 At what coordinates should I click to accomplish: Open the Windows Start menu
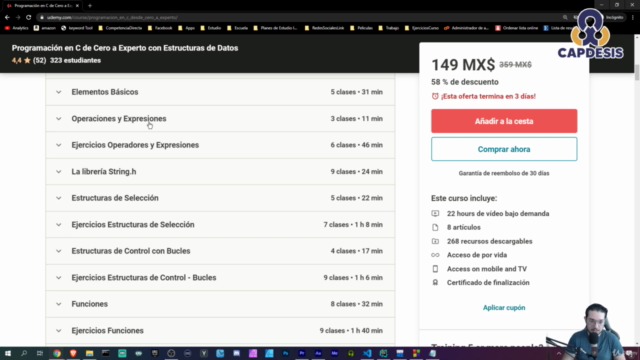[x=8, y=353]
